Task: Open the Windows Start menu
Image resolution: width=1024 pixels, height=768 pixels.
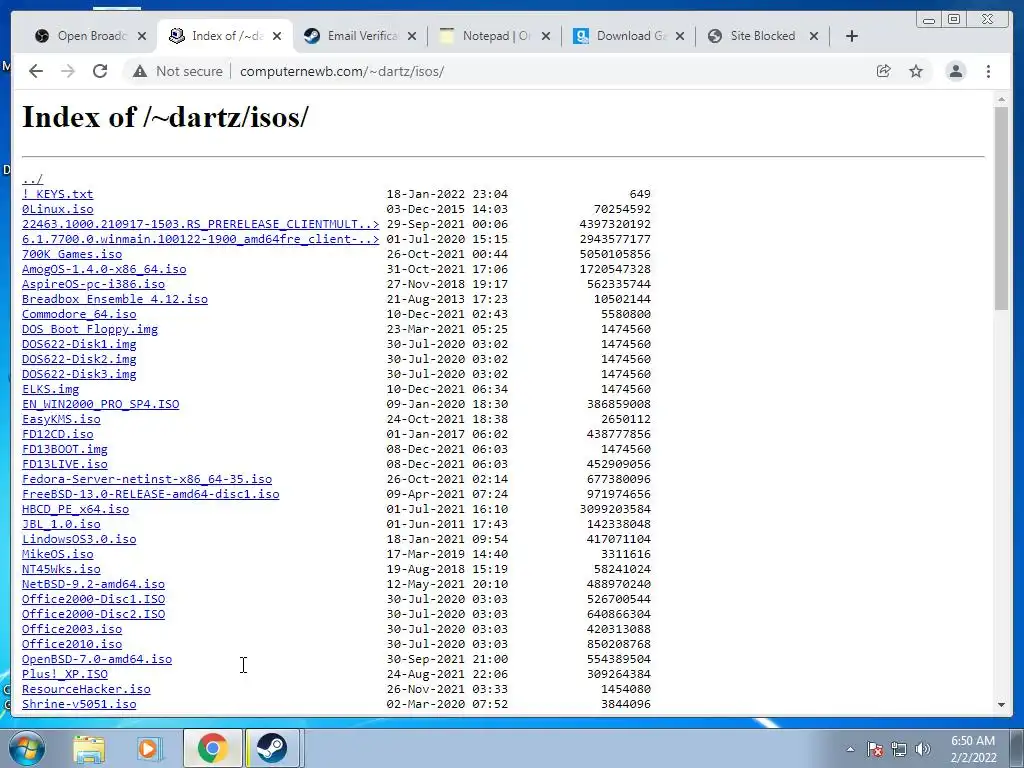Action: click(x=26, y=748)
